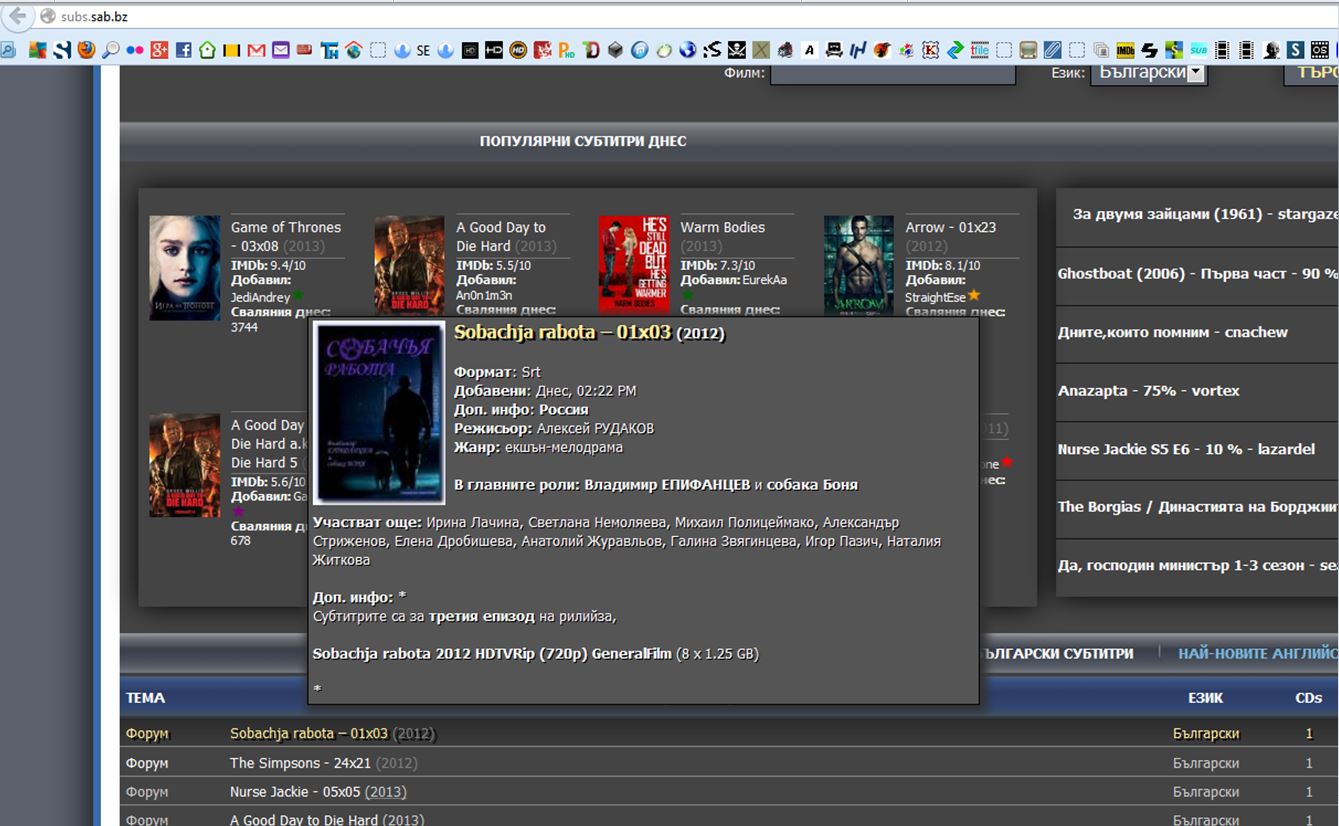Expand the Език language dropdown
The image size is (1339, 826).
[1148, 73]
